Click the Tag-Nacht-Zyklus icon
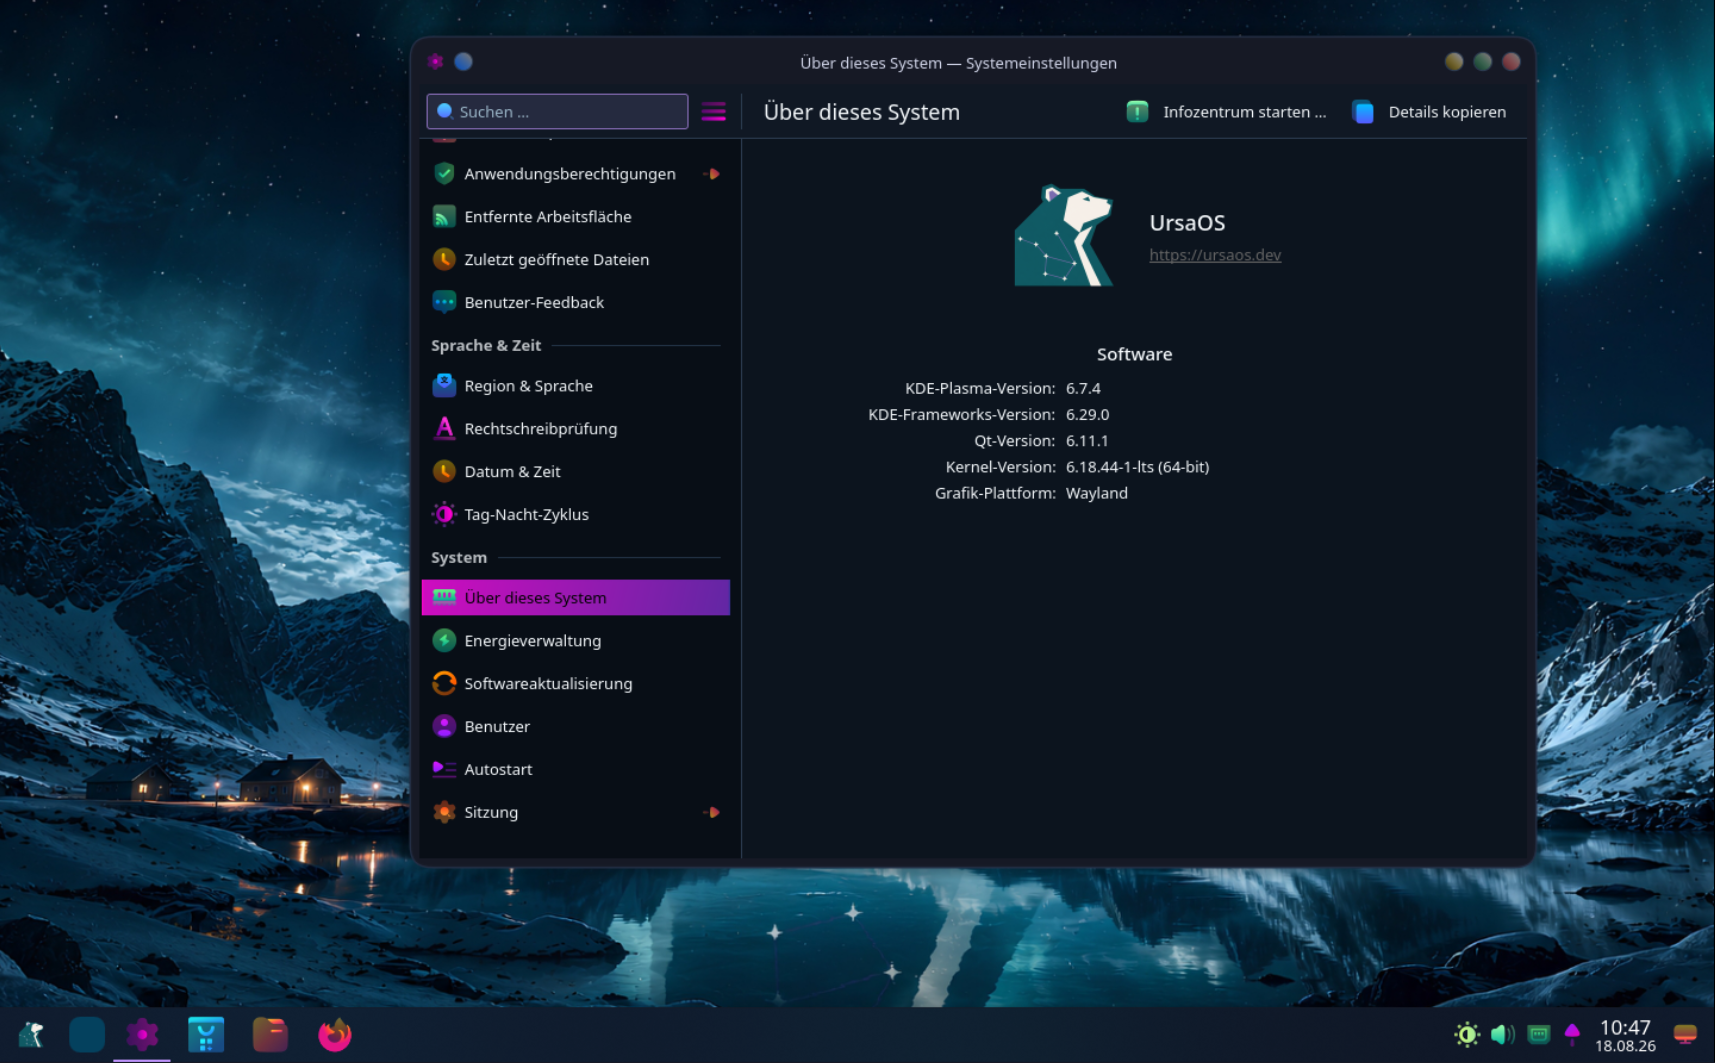1715x1063 pixels. pyautogui.click(x=444, y=515)
